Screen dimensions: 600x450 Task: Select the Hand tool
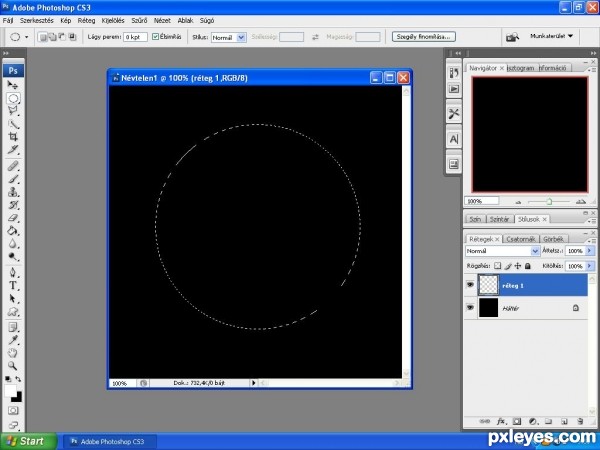pos(13,353)
